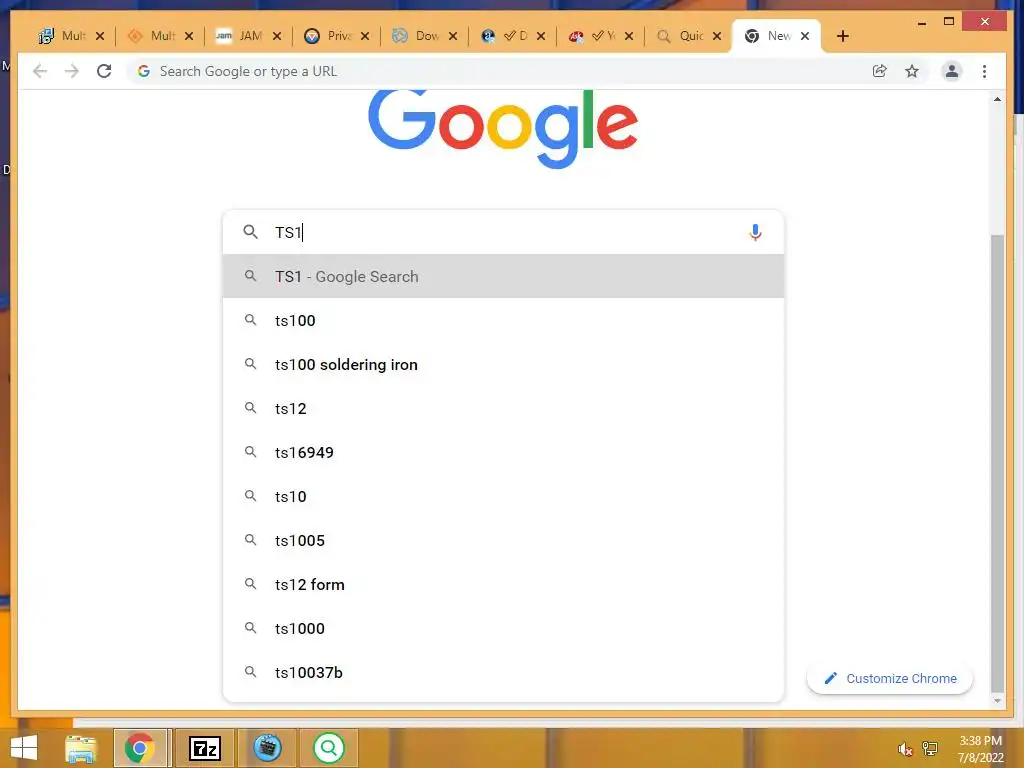Viewport: 1024px width, 768px height.
Task: Close the active New Tab tab
Action: [x=805, y=36]
